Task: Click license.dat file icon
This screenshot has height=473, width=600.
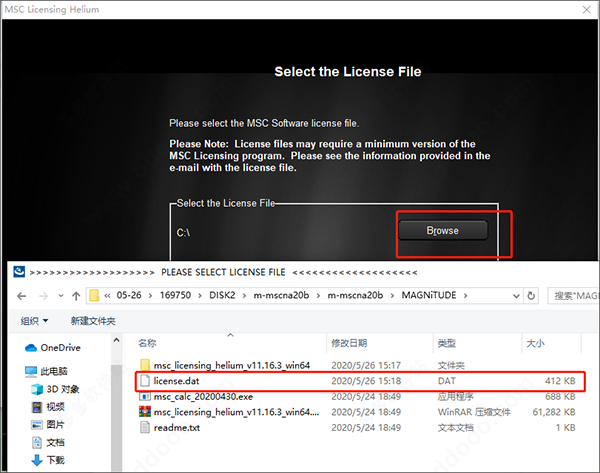Action: (x=145, y=381)
